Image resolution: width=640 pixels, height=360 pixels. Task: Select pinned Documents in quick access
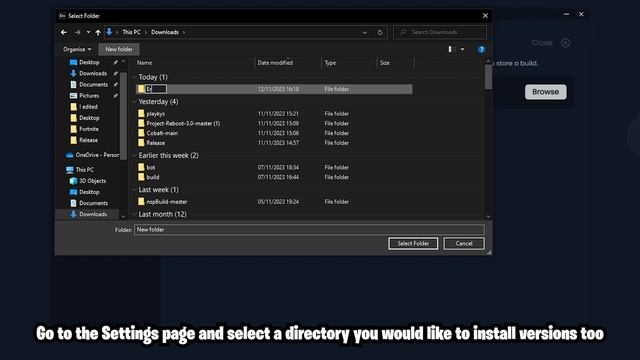(93, 84)
